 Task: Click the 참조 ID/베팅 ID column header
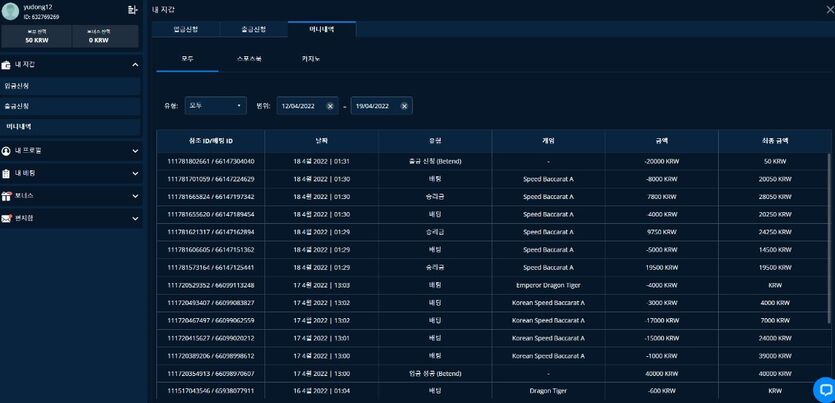(x=210, y=142)
